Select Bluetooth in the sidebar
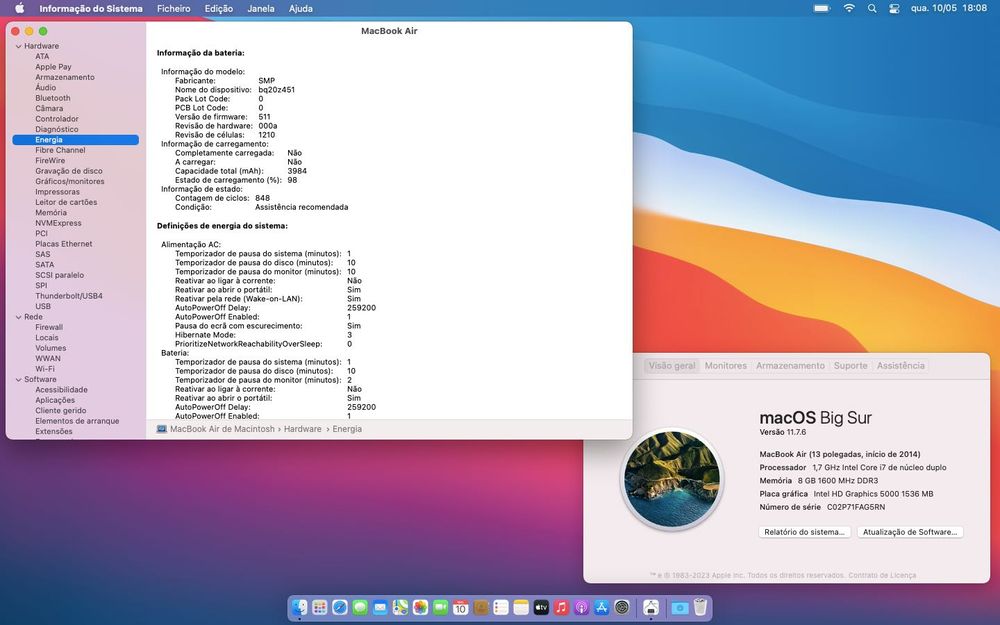1000x625 pixels. click(x=53, y=98)
